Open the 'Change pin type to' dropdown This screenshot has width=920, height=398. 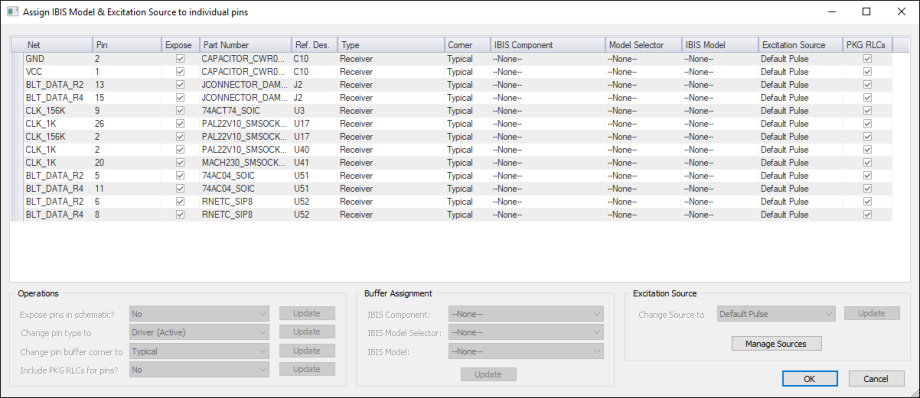coord(199,332)
